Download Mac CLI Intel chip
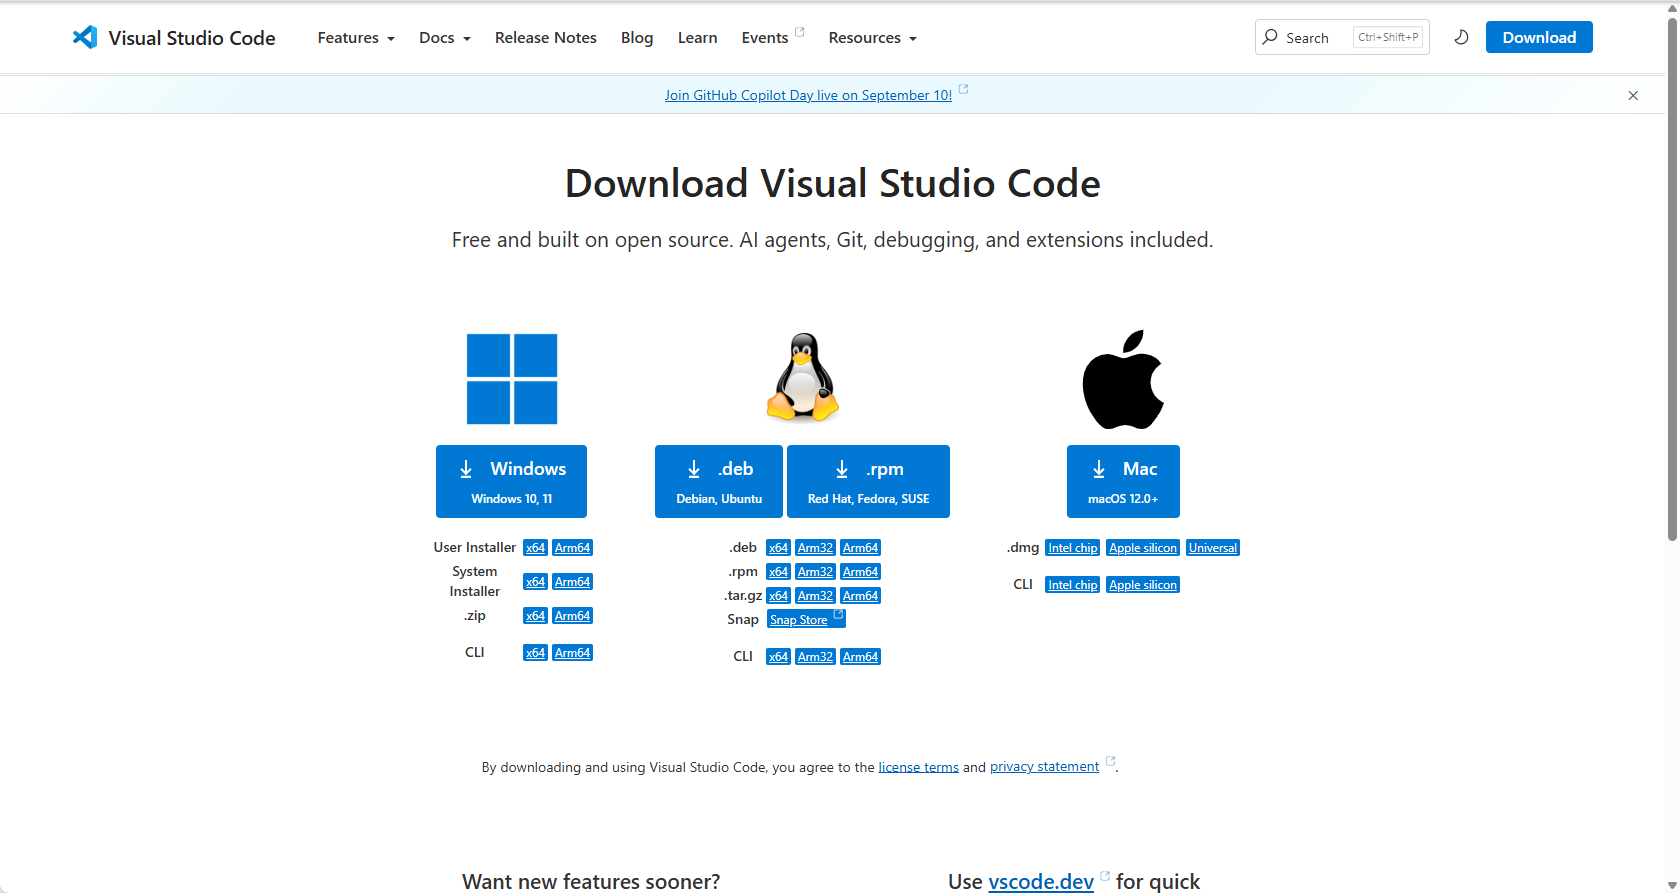Viewport: 1680px width, 893px height. tap(1072, 585)
